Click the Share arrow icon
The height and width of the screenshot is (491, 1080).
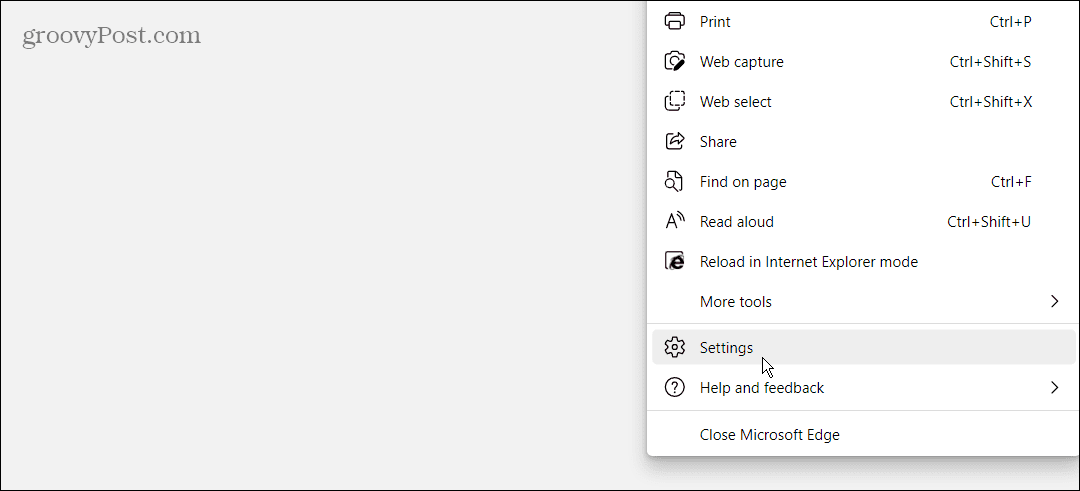coord(674,141)
